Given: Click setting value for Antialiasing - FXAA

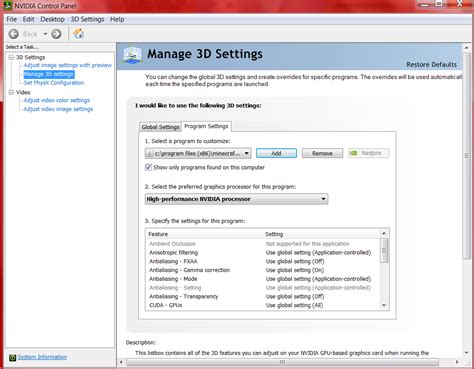Looking at the screenshot, I should coord(295,261).
